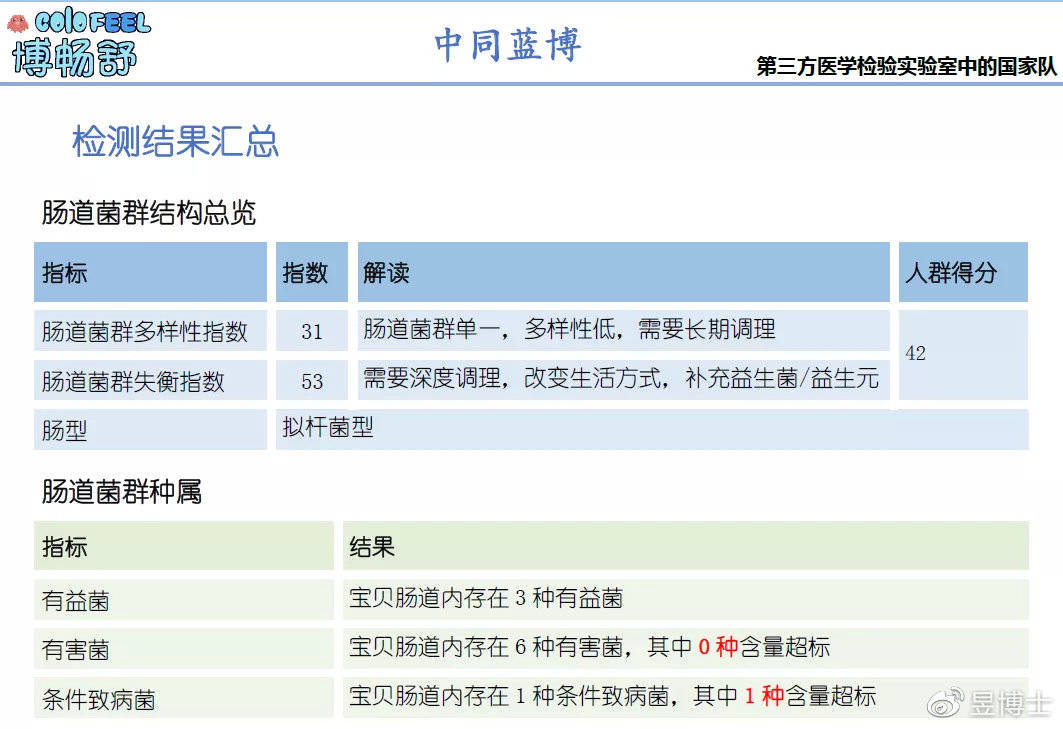Click the 肠型 row label
This screenshot has width=1063, height=729.
(151, 429)
